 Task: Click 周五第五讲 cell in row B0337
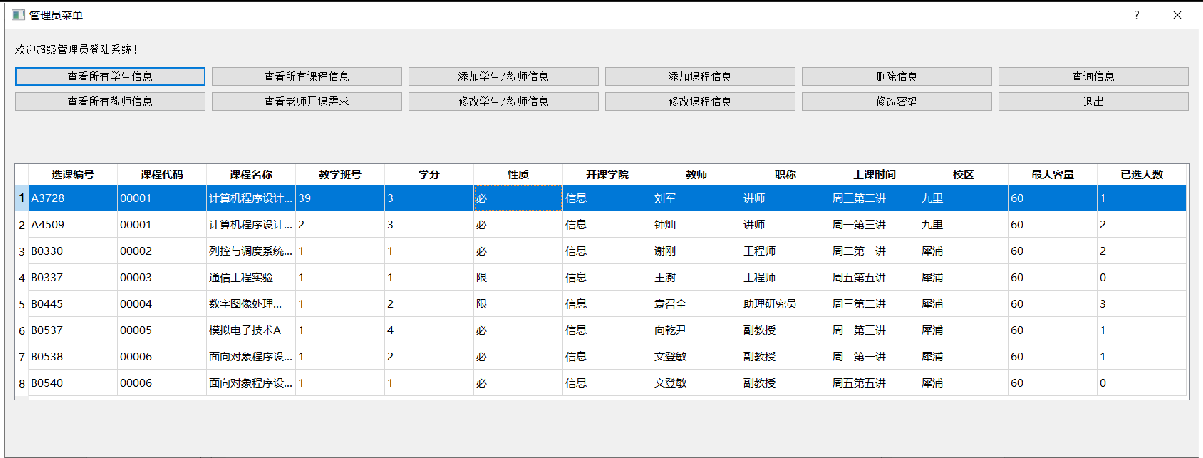pos(874,277)
